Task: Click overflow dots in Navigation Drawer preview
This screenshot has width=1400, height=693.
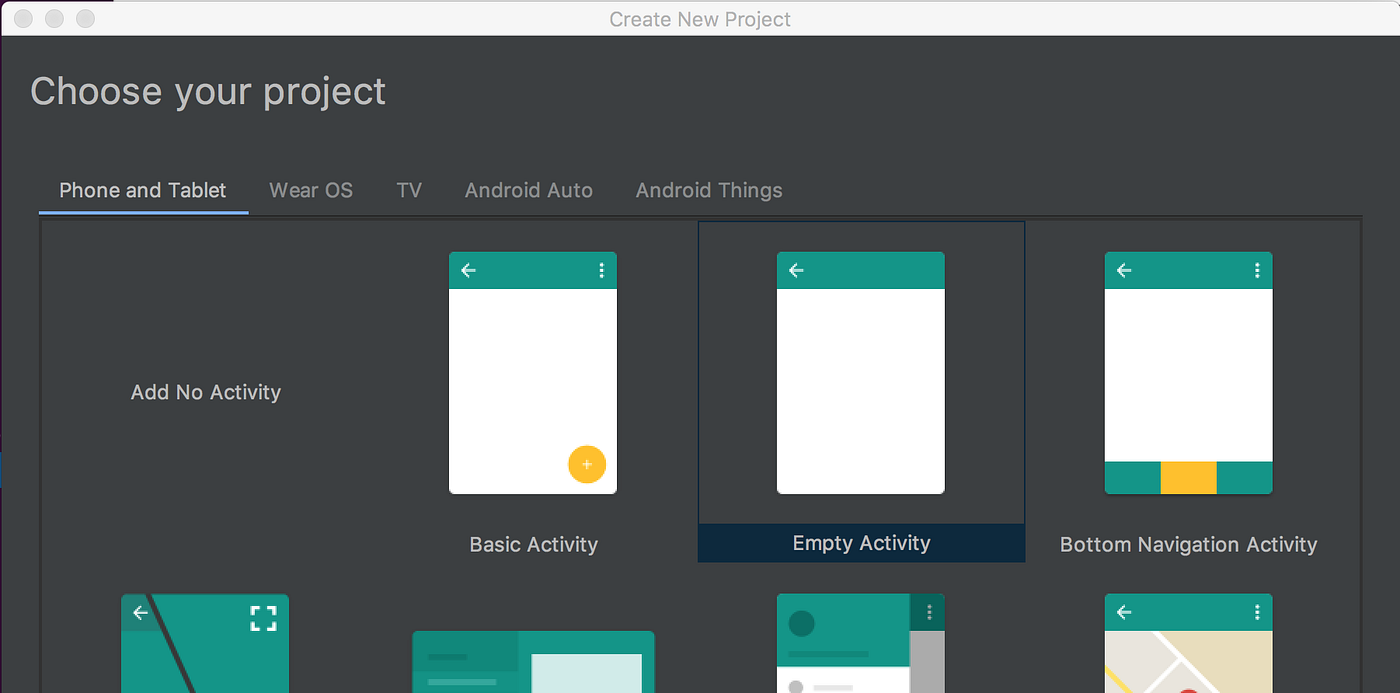Action: pyautogui.click(x=929, y=612)
